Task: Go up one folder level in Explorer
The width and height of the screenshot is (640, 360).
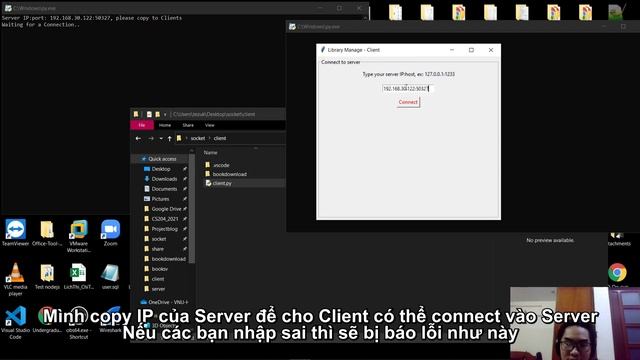Action: [x=169, y=138]
